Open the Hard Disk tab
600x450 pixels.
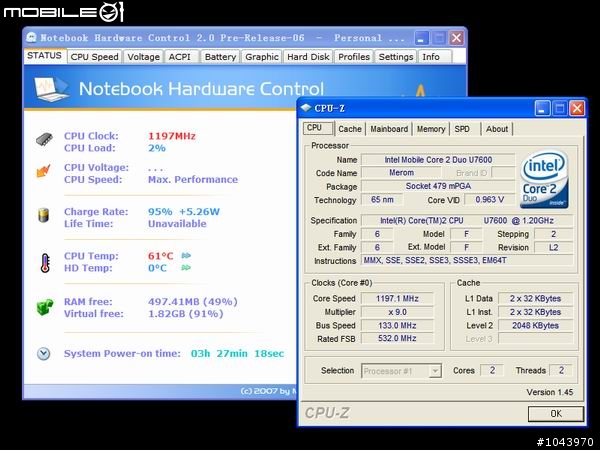click(308, 57)
